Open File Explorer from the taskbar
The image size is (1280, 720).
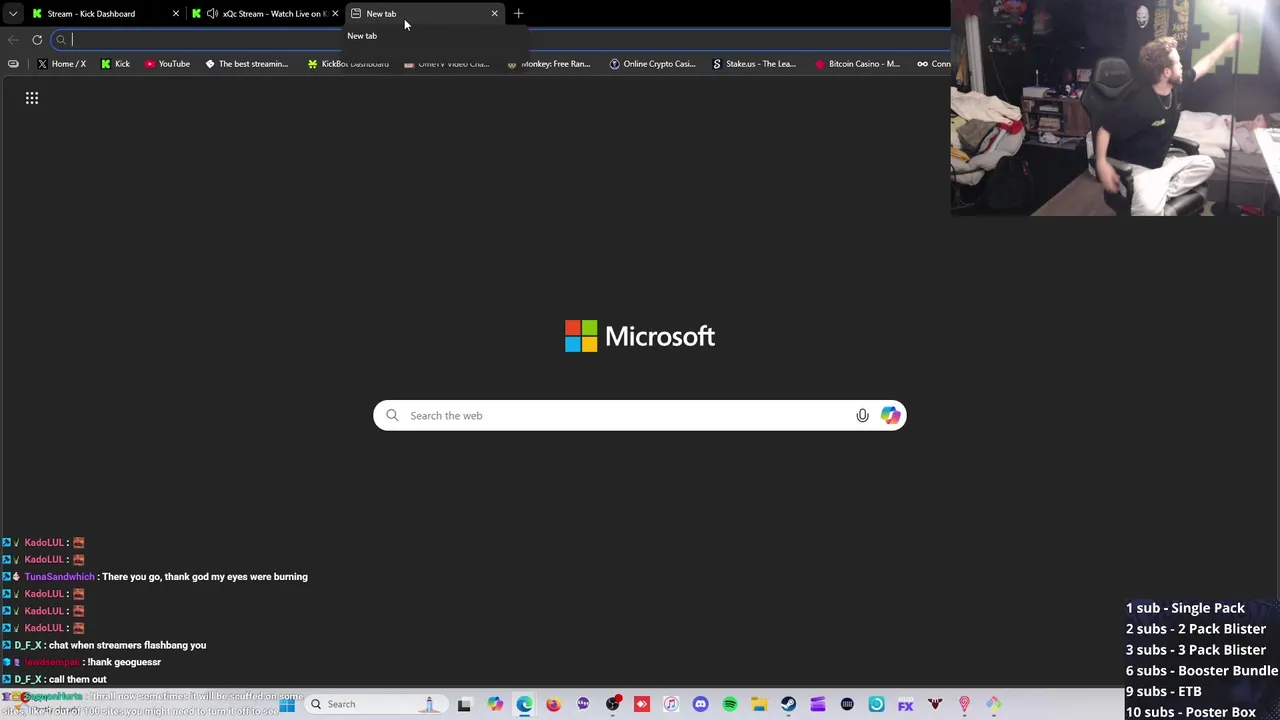[759, 705]
